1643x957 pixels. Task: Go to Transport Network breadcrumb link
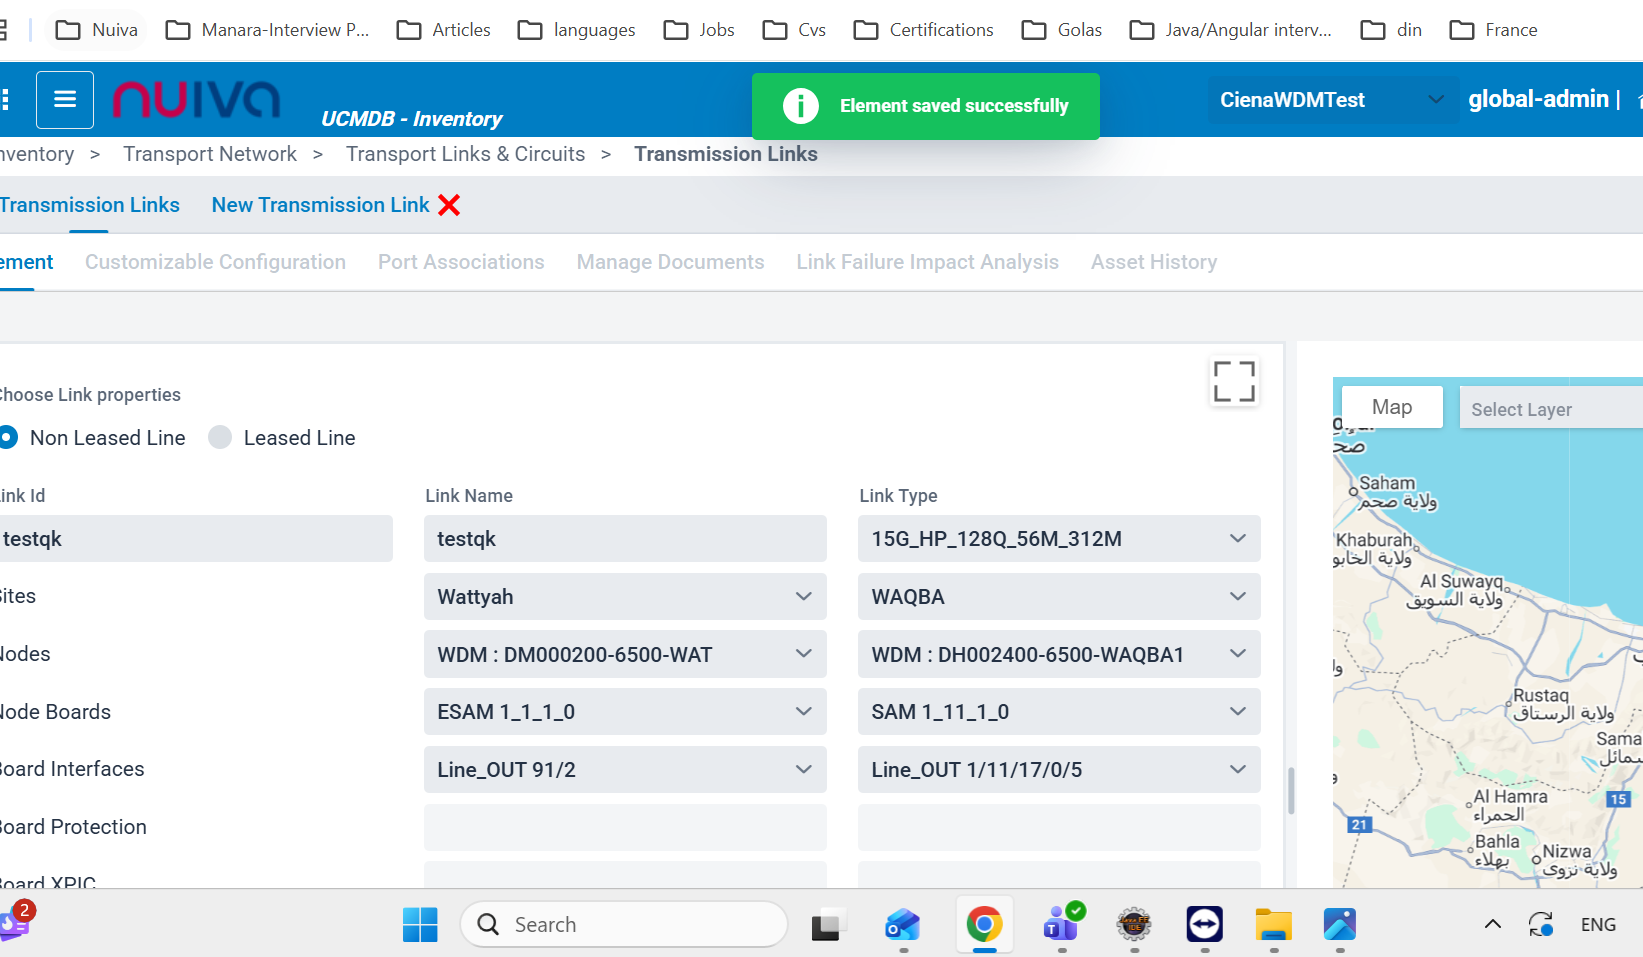tap(210, 154)
